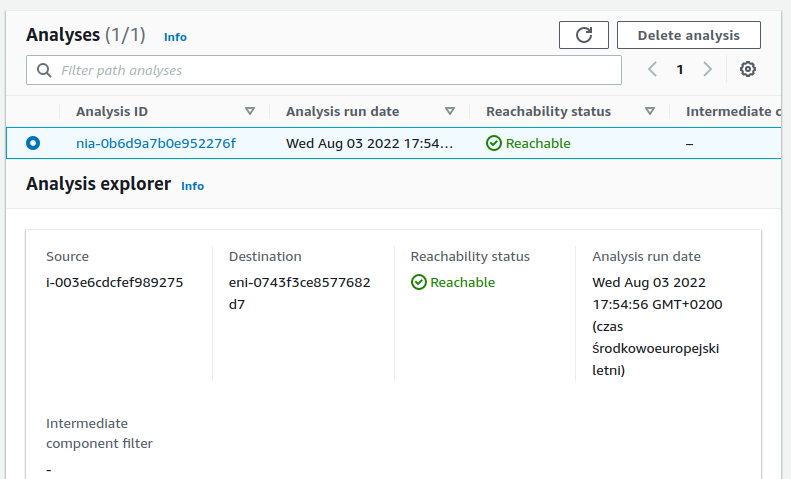Open Info link beside Analysis explorer

(192, 186)
